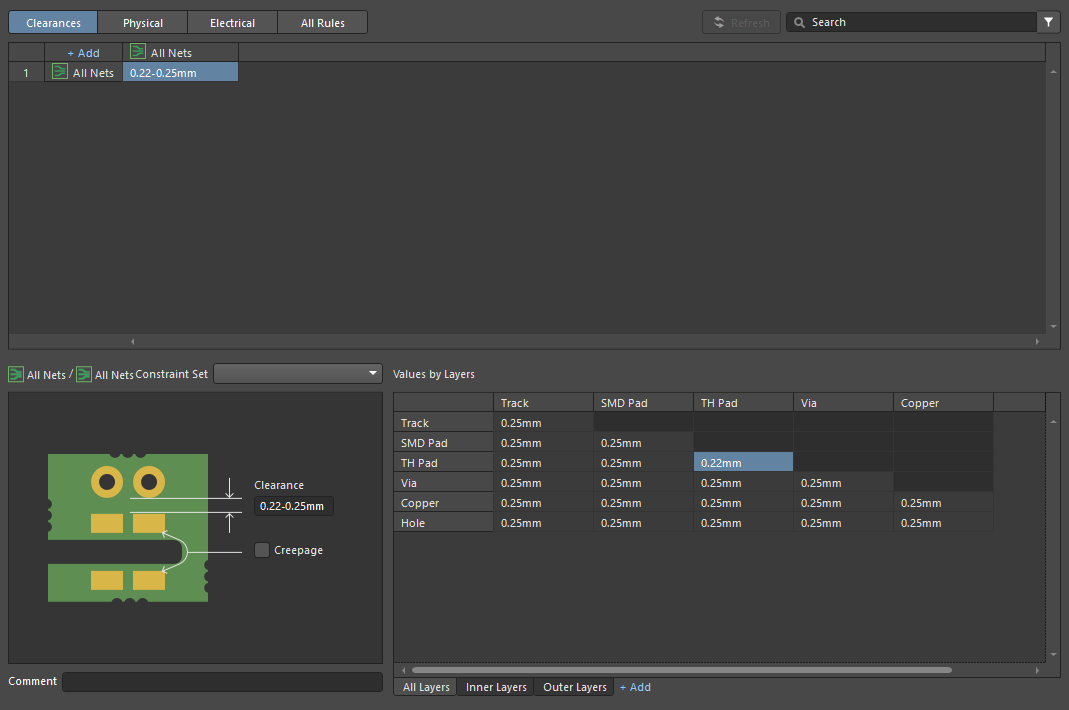Switch to the Electrical tab
The height and width of the screenshot is (710, 1069).
coord(232,23)
